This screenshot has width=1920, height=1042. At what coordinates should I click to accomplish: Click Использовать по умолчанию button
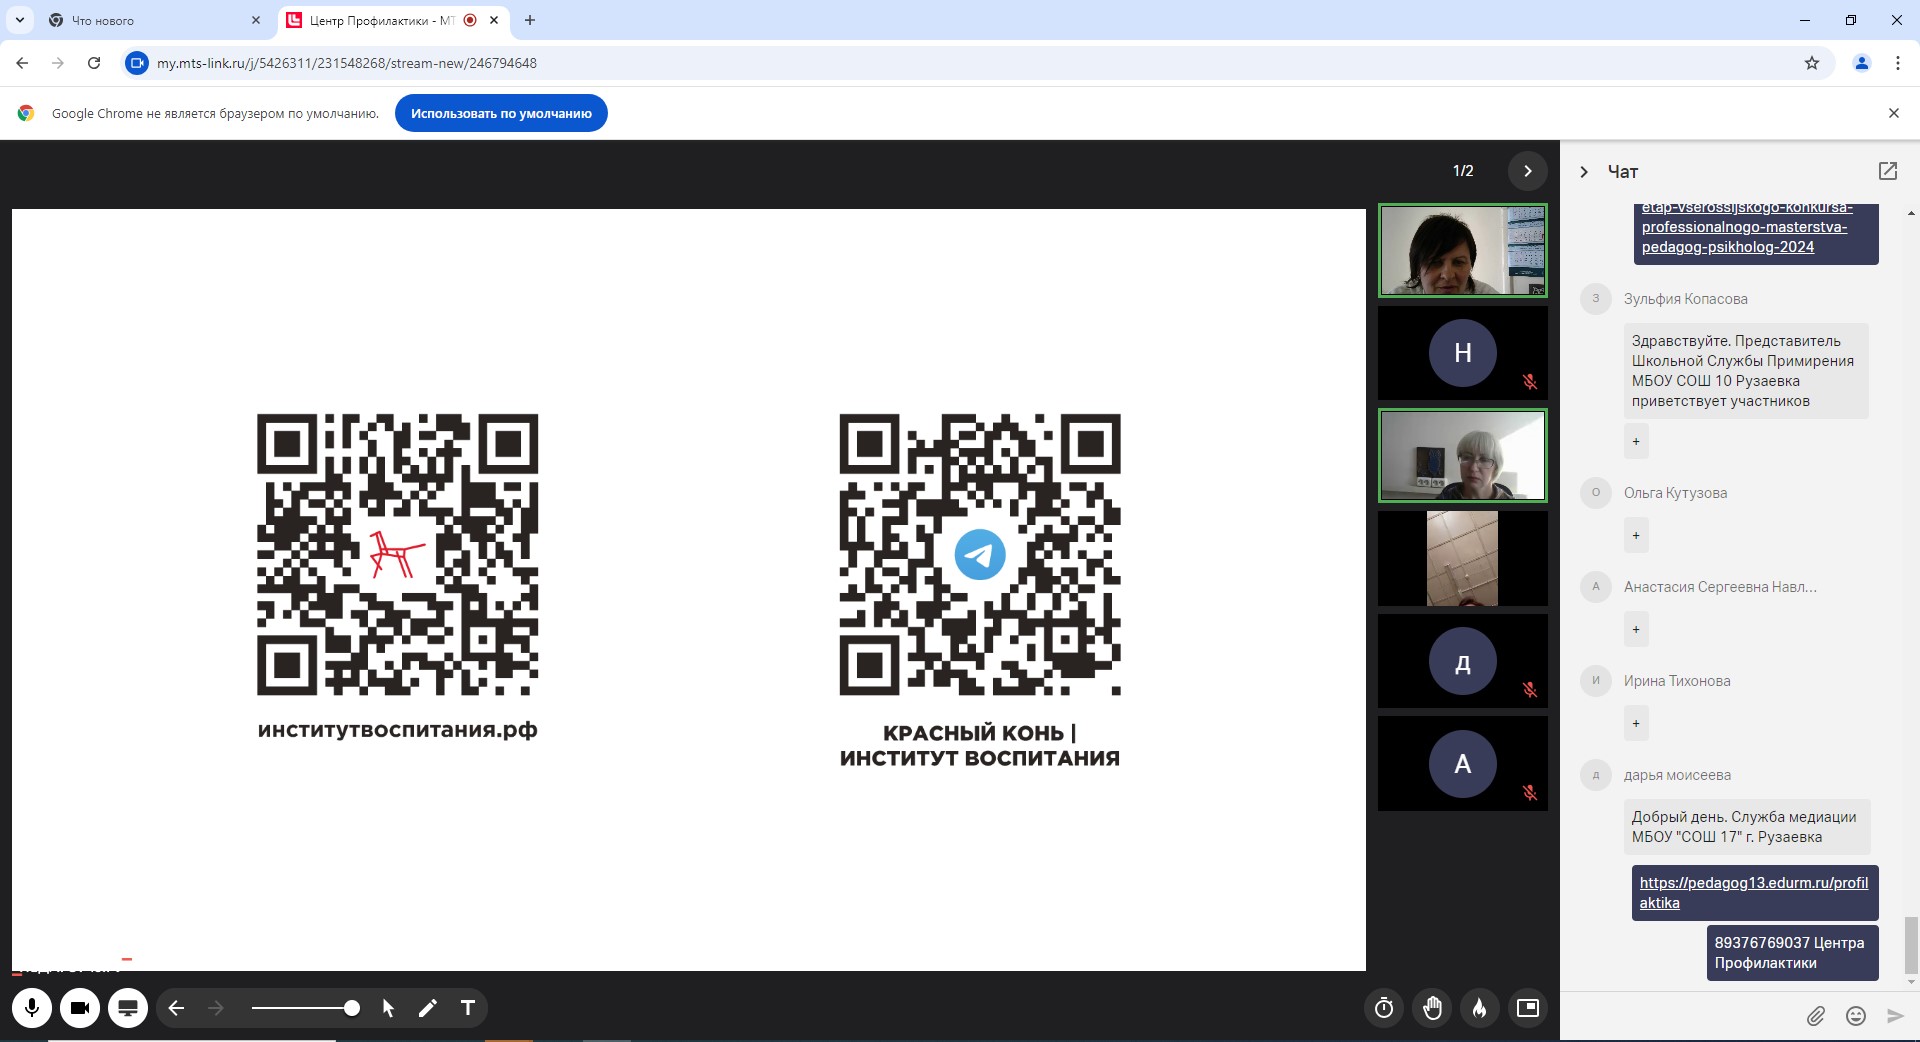pyautogui.click(x=501, y=113)
